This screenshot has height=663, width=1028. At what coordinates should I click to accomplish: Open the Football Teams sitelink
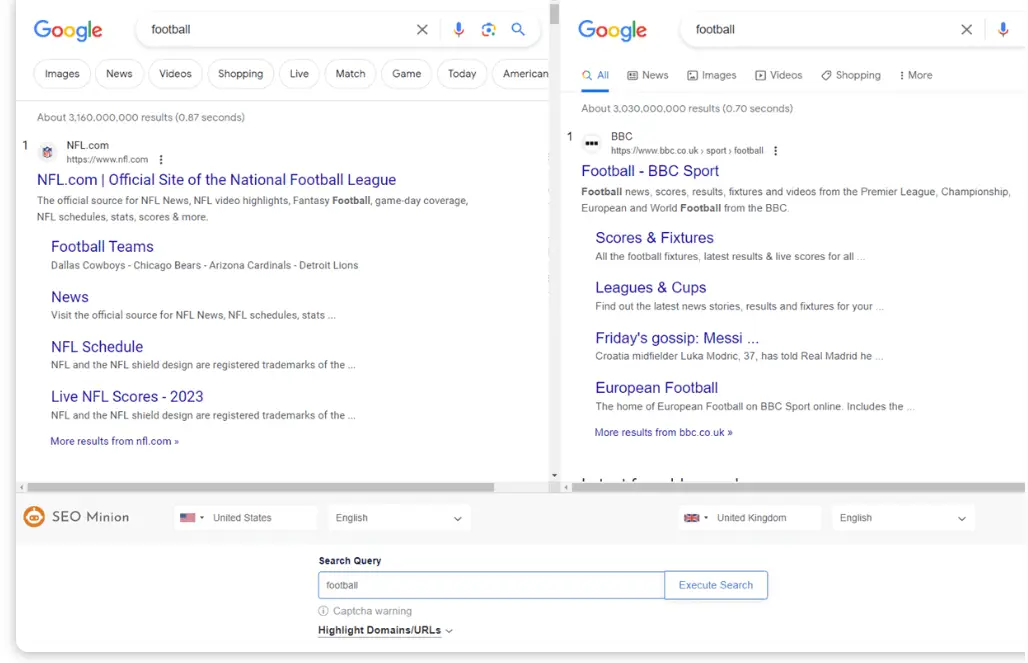pos(102,247)
